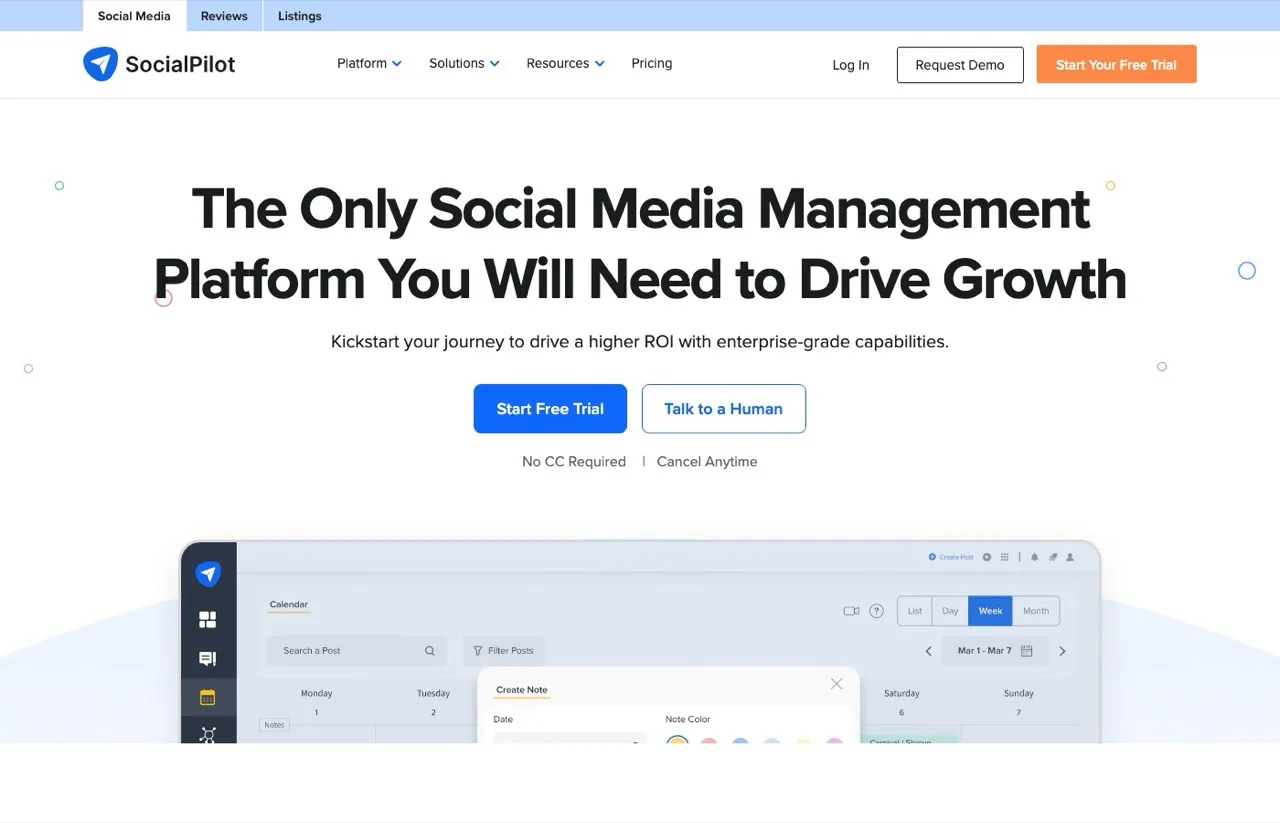
Task: Pick the purple note color swatch
Action: pyautogui.click(x=834, y=741)
